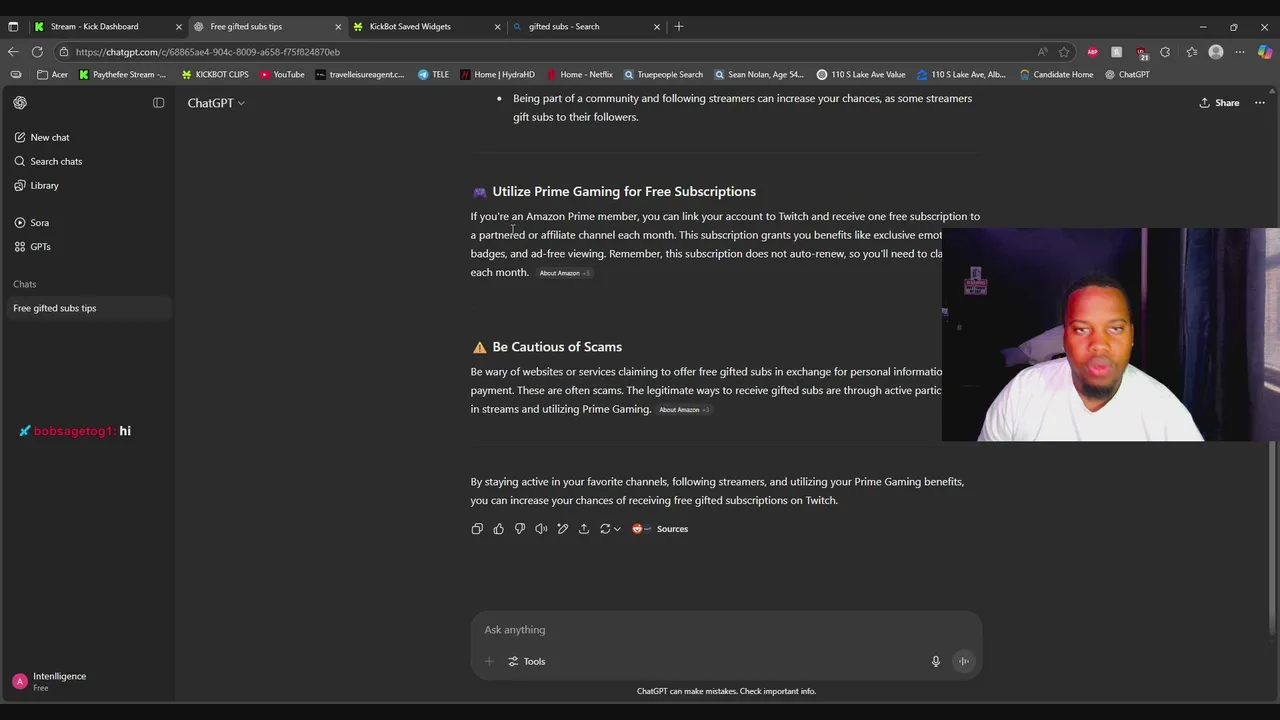Screen dimensions: 1280x720
Task: Open the TELE bookmark
Action: 434,75
